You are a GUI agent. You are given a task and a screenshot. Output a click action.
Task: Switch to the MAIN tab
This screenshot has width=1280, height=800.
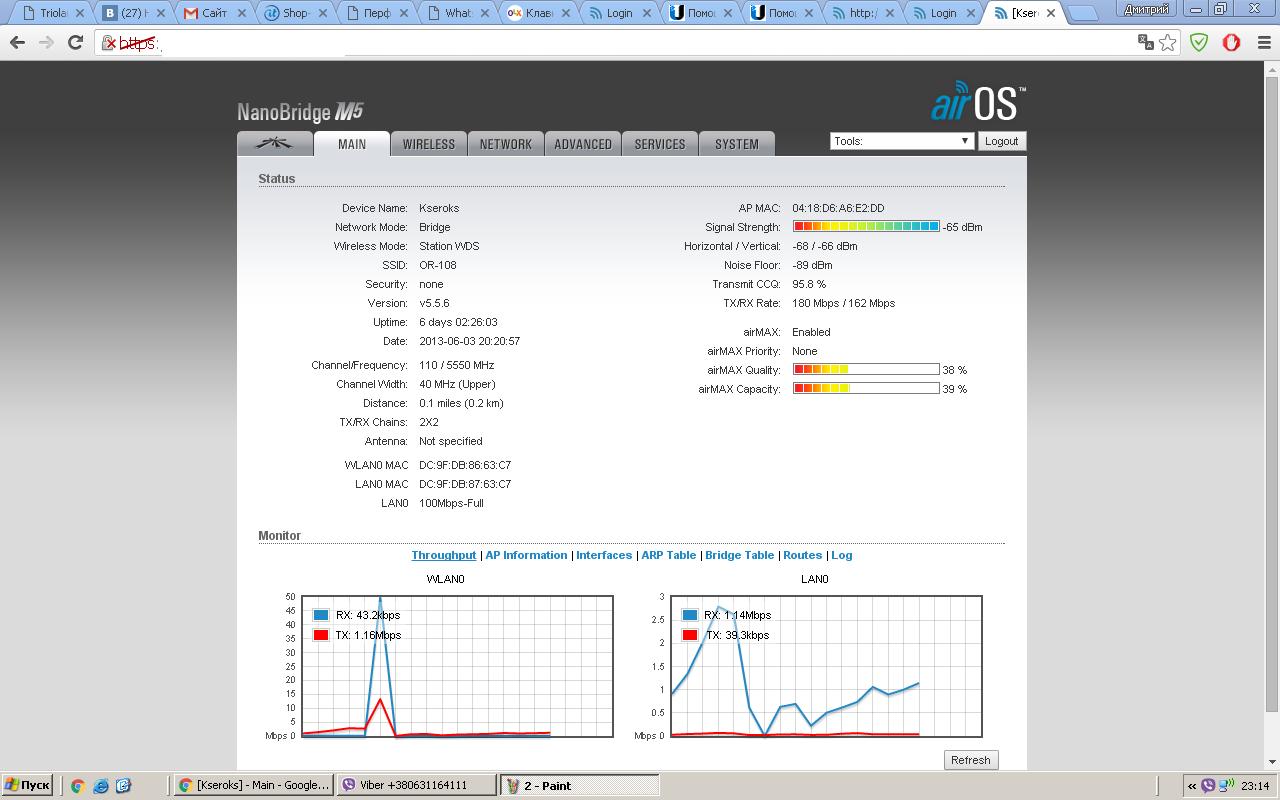pos(352,144)
